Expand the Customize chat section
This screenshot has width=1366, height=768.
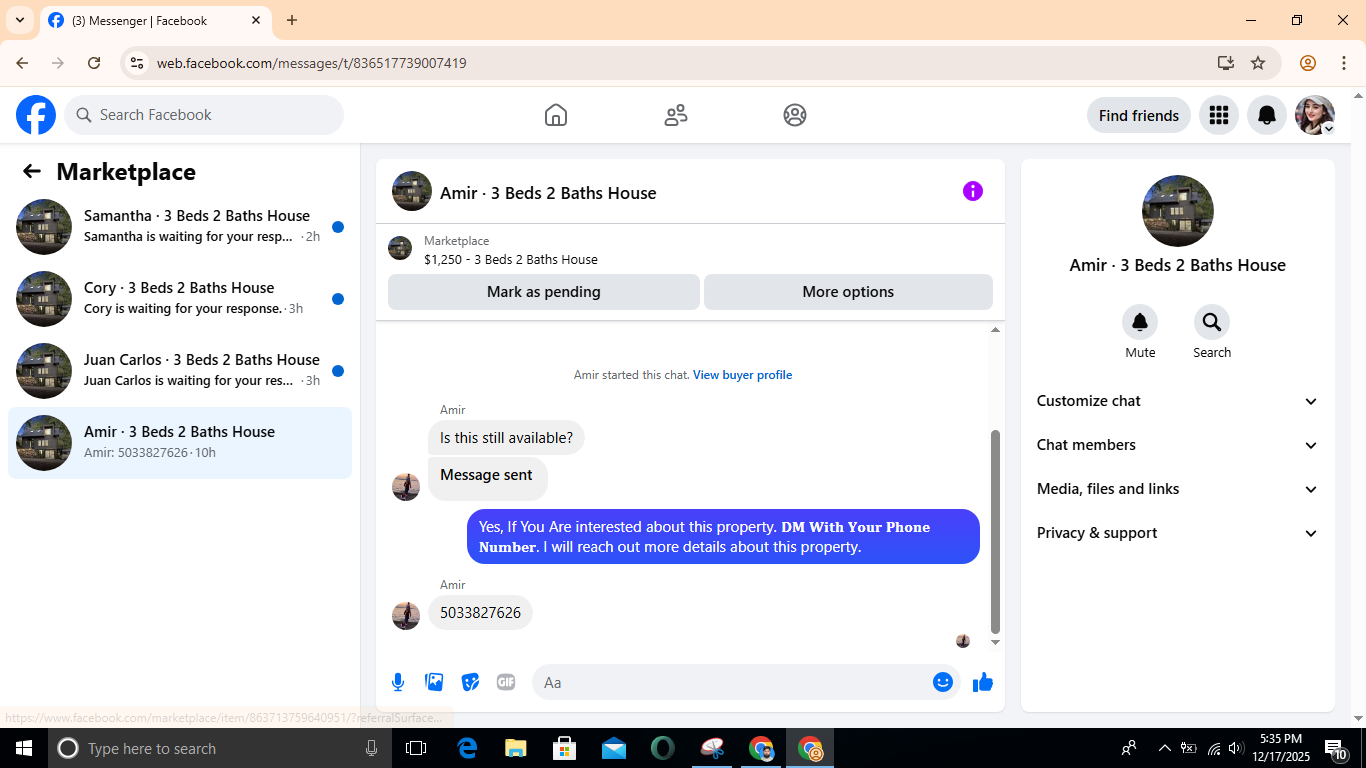[1178, 401]
